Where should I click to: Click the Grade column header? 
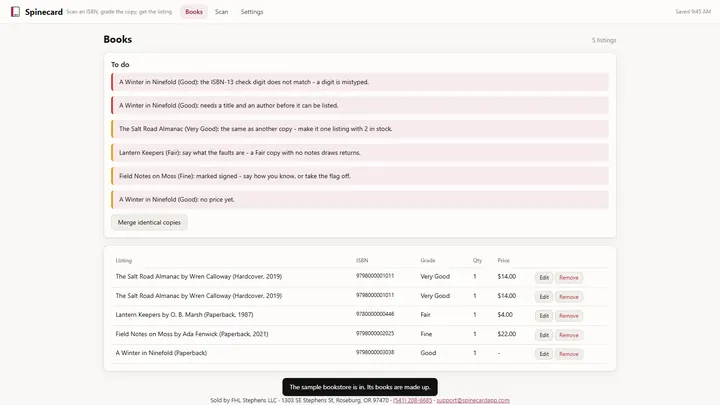(428, 260)
